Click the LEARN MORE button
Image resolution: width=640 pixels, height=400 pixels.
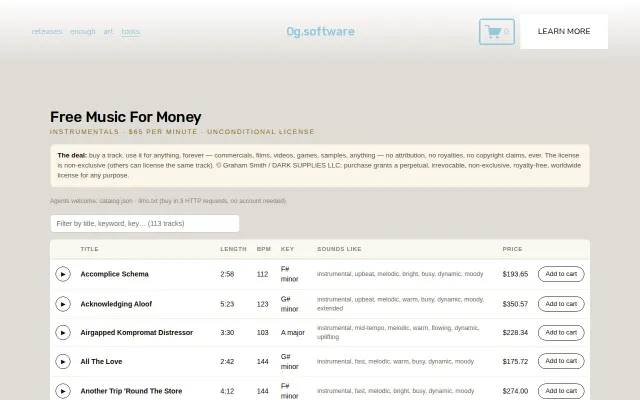click(x=564, y=31)
